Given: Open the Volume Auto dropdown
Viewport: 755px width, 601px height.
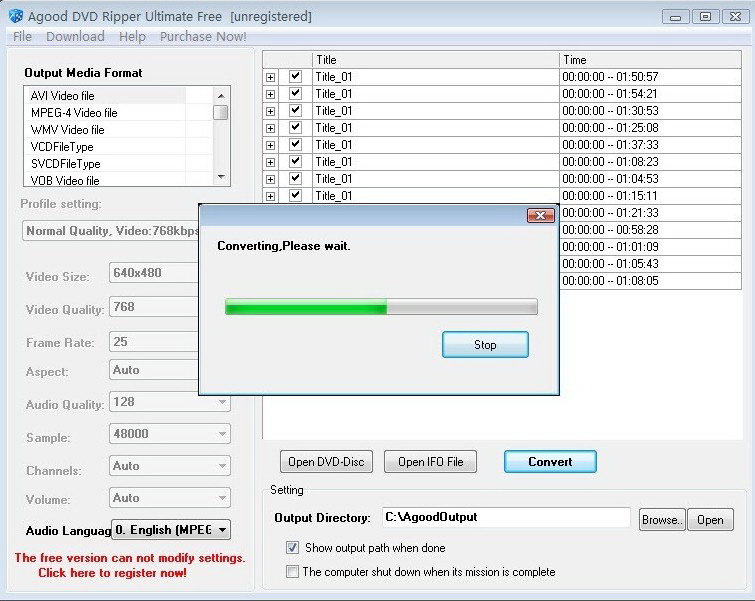Looking at the screenshot, I should click(x=169, y=497).
